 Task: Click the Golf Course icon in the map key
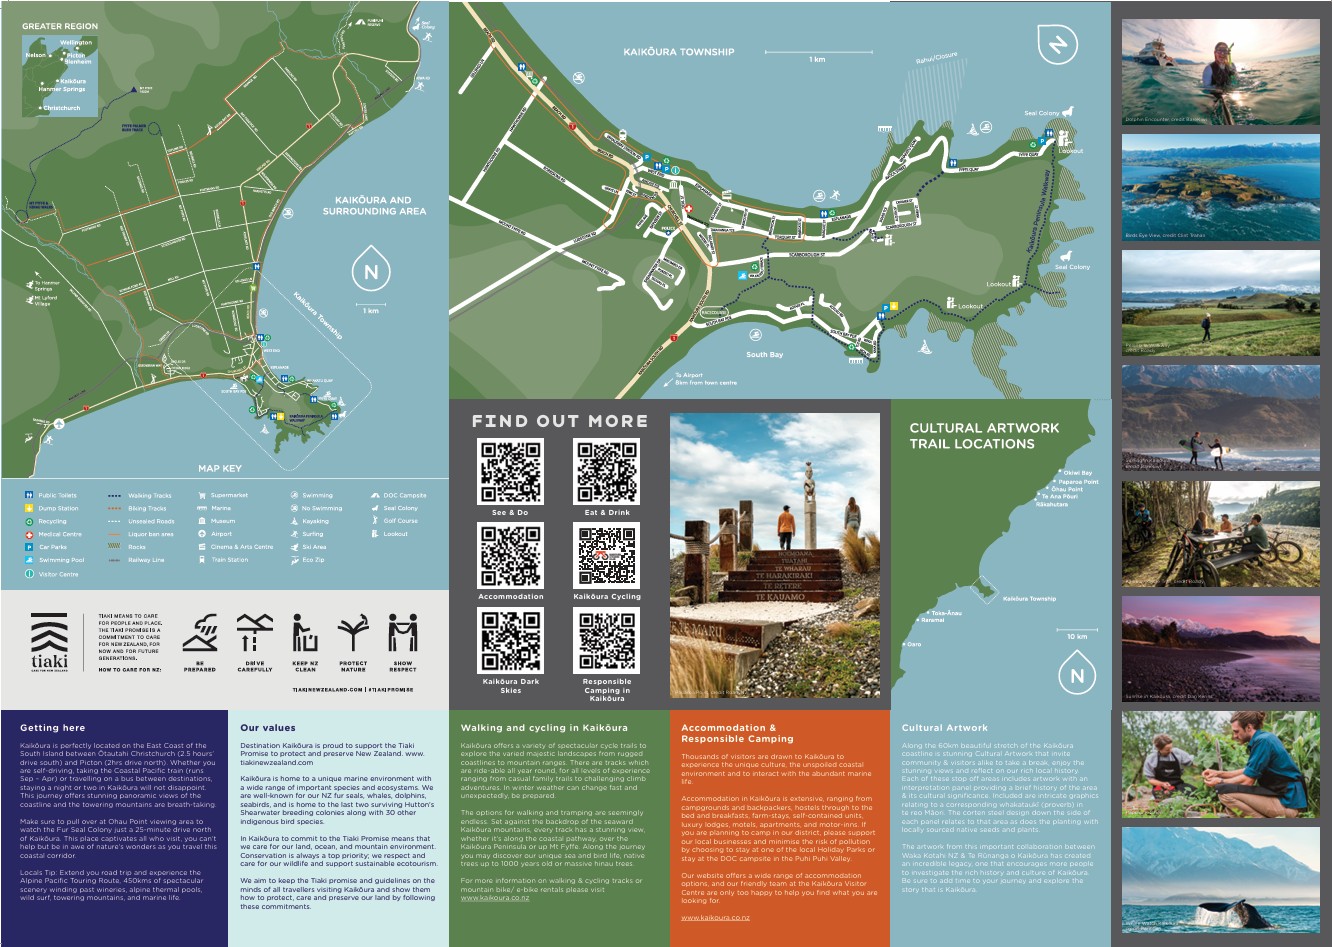point(373,521)
